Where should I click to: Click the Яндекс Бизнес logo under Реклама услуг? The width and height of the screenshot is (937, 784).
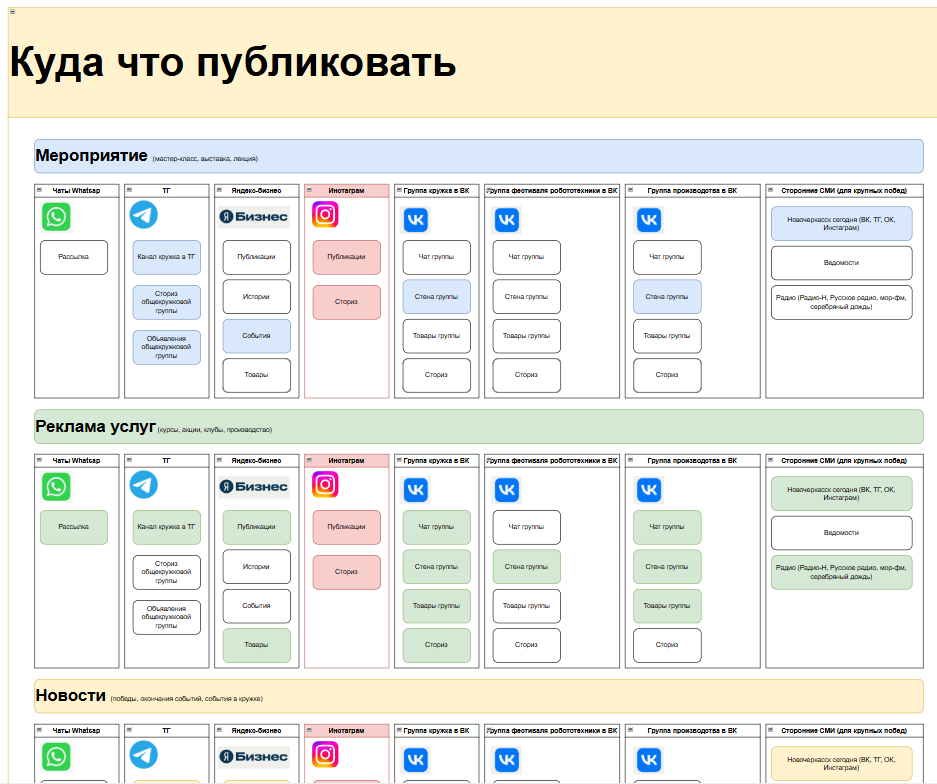coord(253,485)
